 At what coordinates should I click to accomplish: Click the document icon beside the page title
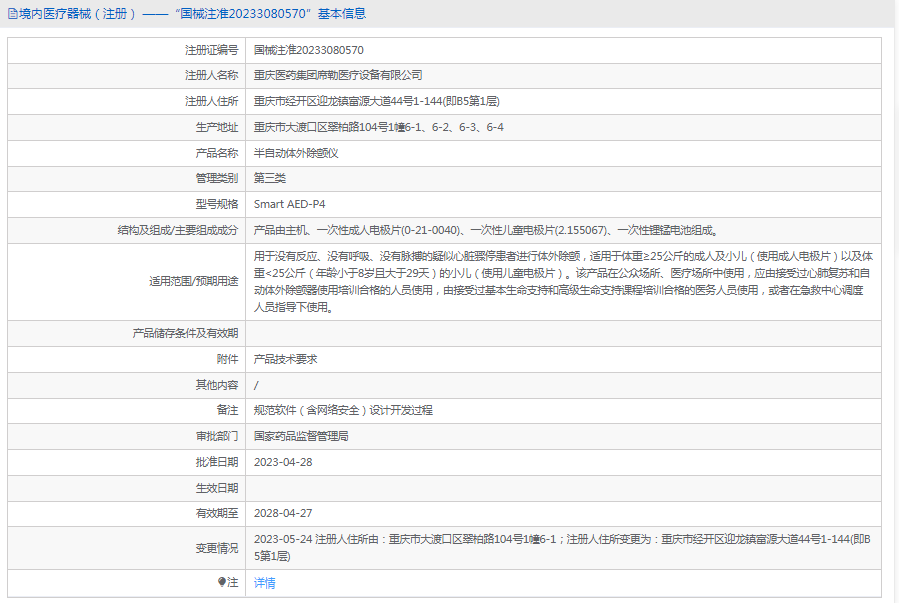[13, 14]
